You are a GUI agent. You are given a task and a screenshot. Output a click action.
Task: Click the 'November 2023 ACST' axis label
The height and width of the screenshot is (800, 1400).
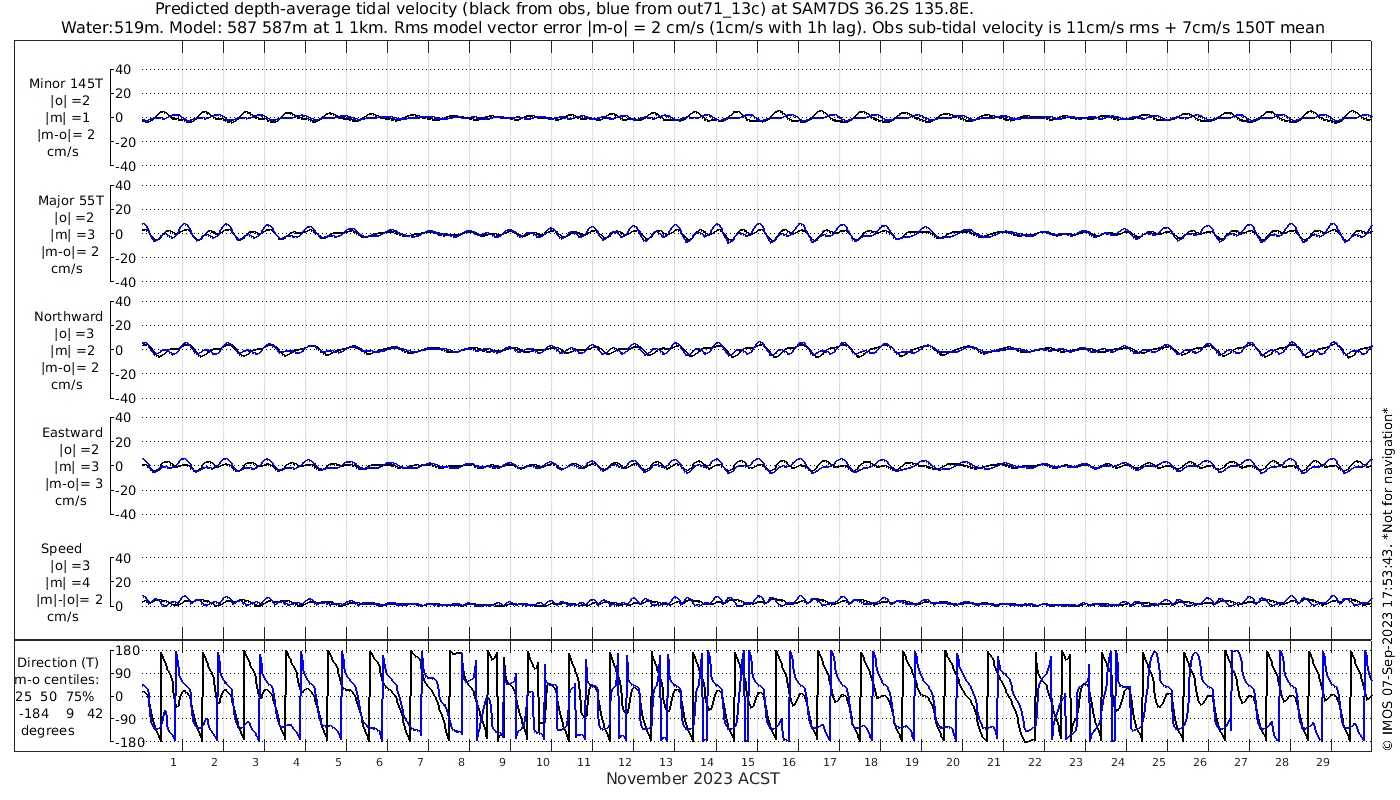[693, 778]
